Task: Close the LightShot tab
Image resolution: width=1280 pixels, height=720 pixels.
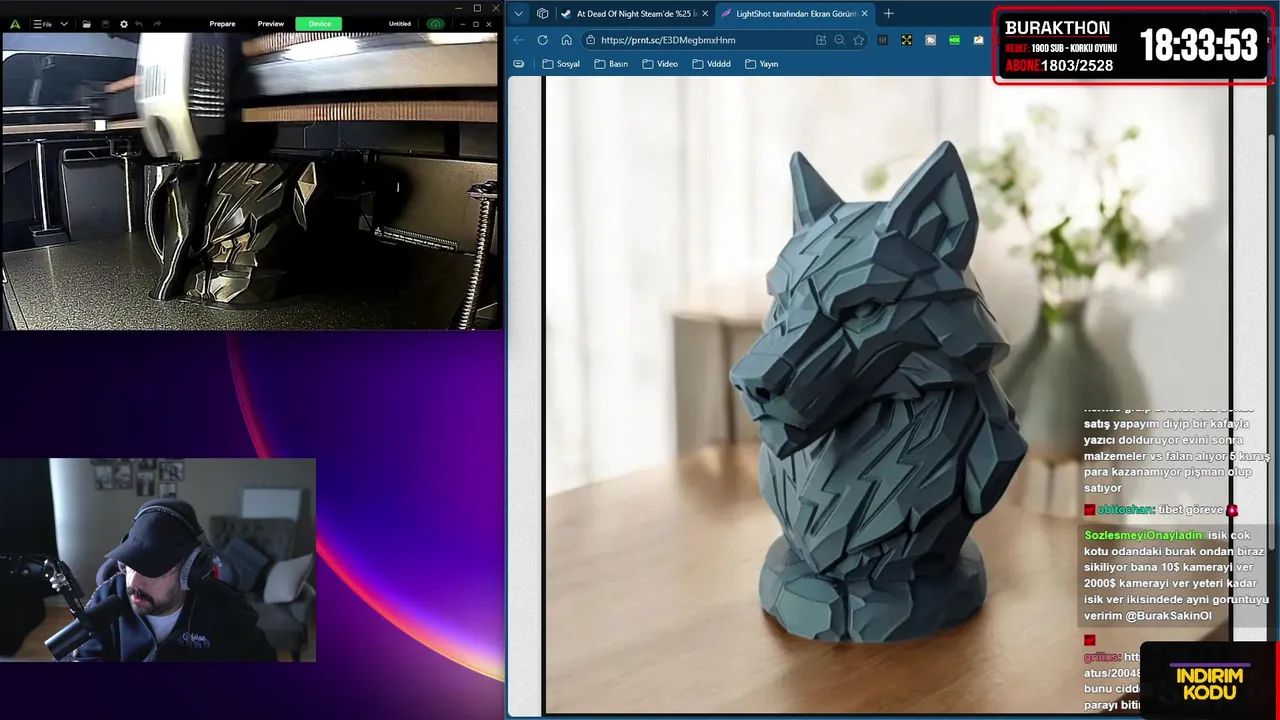Action: click(864, 14)
